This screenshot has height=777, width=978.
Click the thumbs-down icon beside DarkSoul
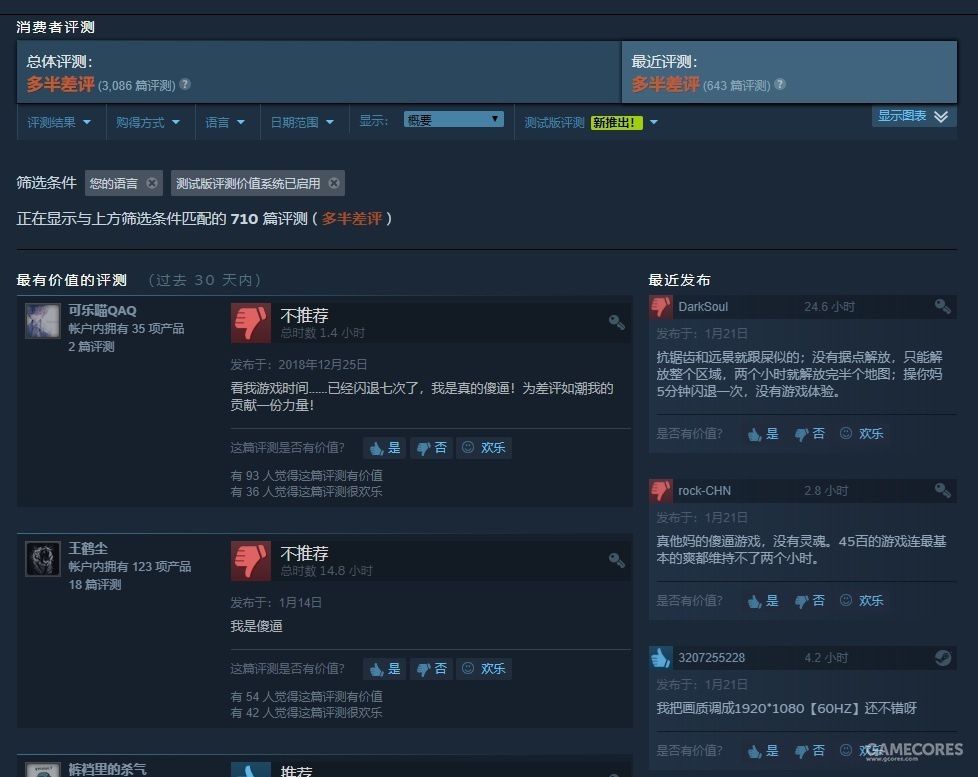661,307
